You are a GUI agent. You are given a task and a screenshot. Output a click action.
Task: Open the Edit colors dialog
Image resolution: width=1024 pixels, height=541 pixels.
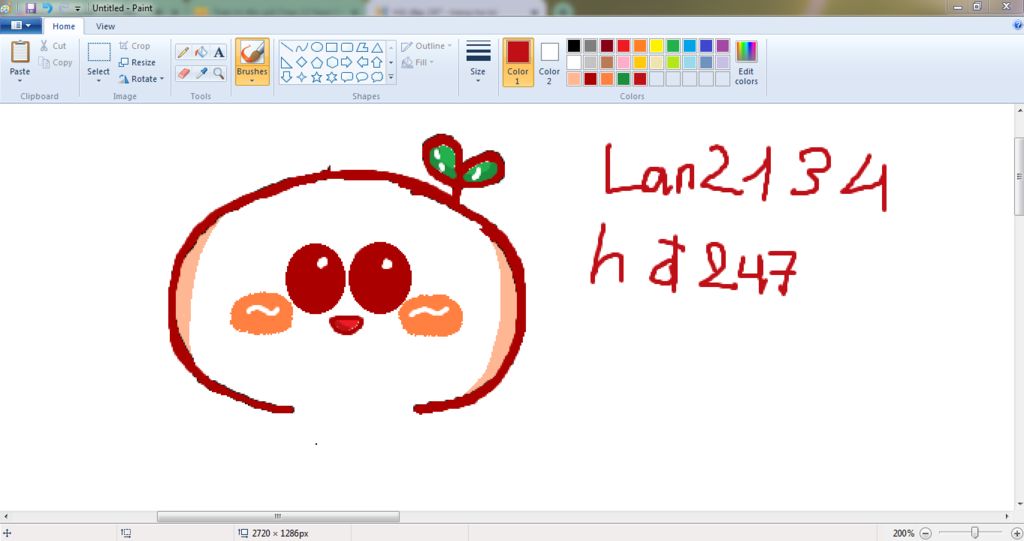click(x=746, y=62)
